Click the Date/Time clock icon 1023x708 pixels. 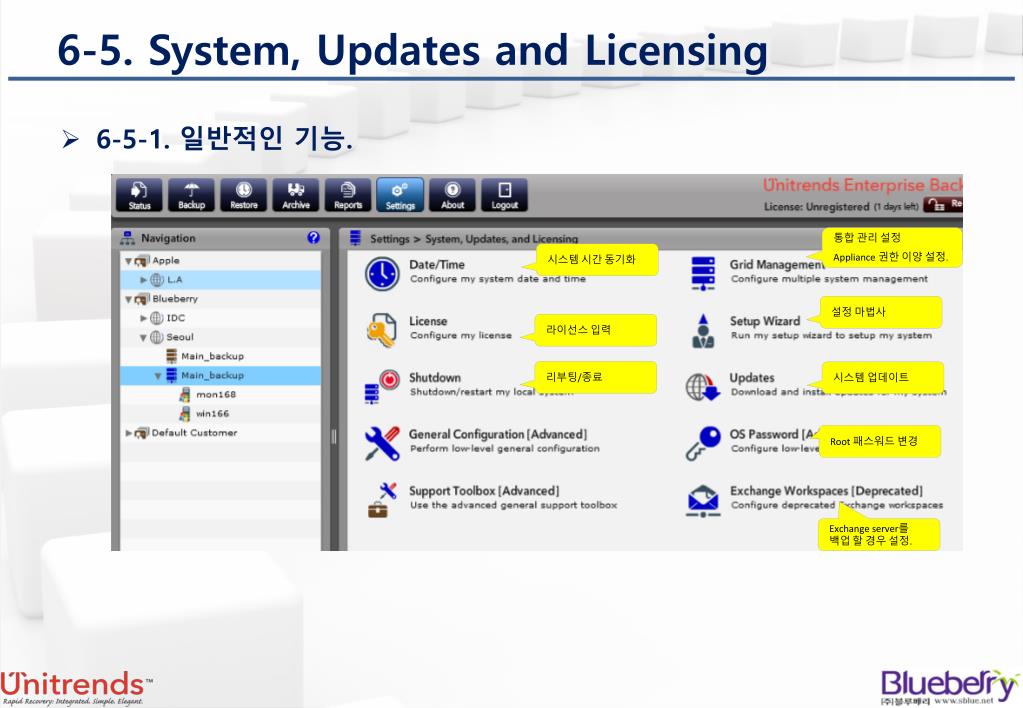click(x=382, y=273)
